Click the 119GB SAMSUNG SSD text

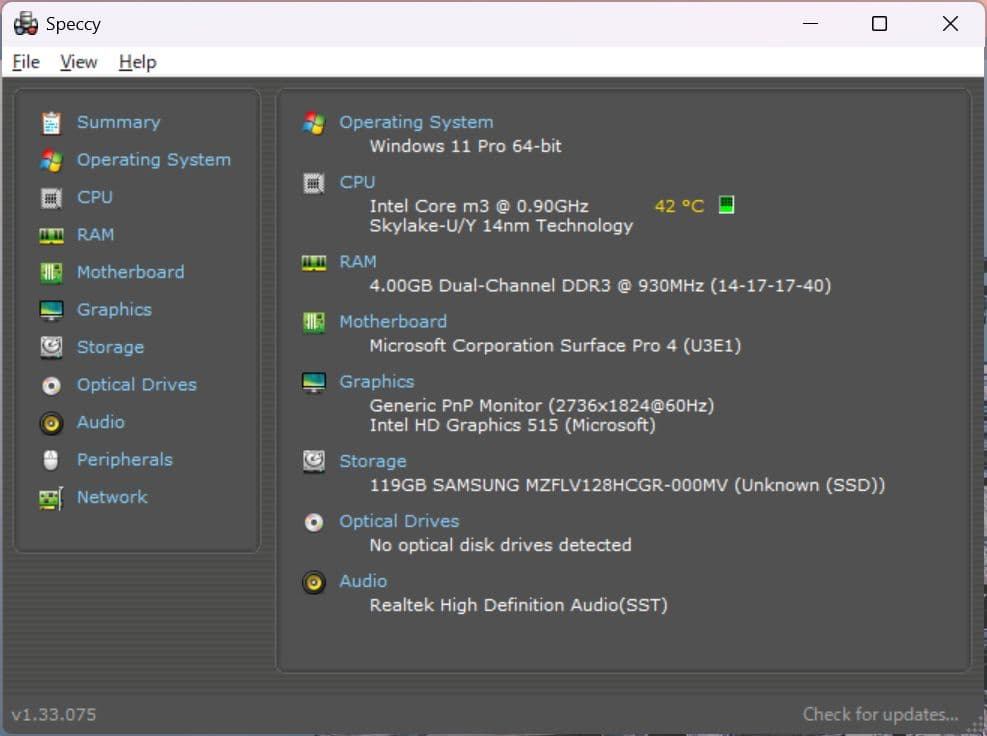[627, 485]
